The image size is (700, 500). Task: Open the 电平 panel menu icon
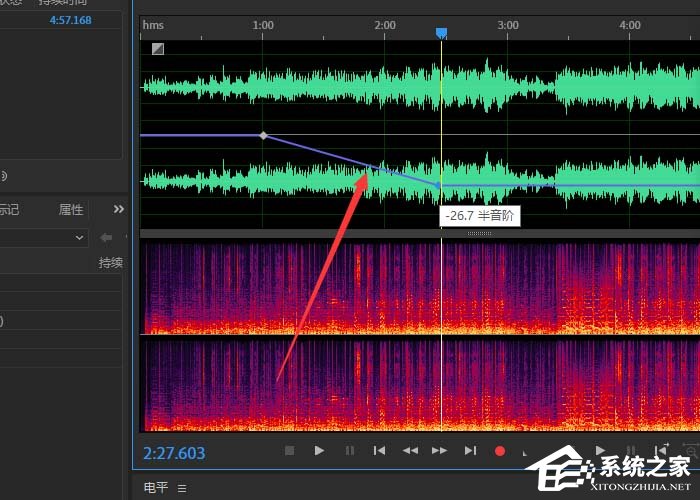tap(182, 488)
